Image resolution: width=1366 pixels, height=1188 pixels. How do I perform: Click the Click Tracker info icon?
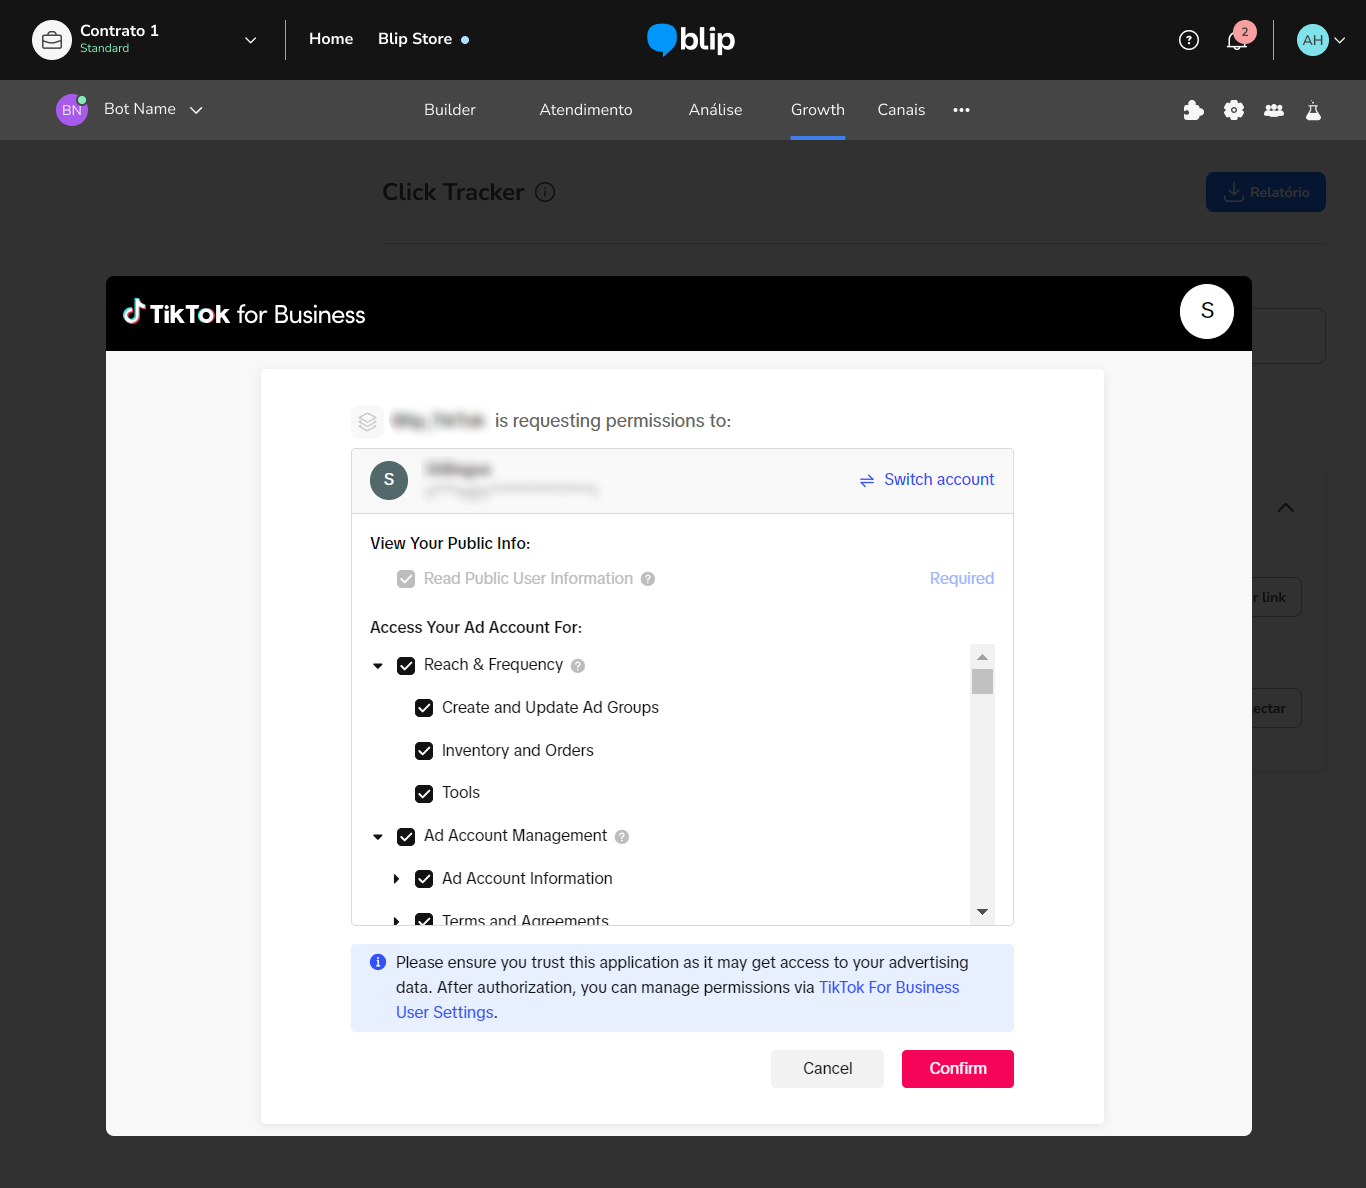545,192
